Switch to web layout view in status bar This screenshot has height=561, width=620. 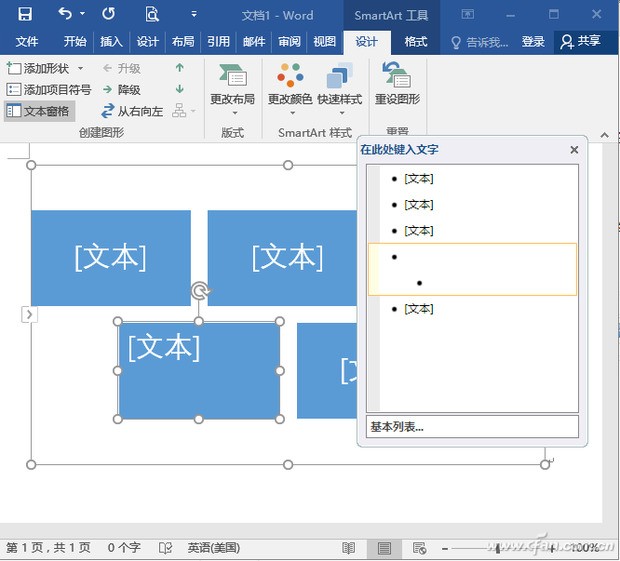[419, 548]
